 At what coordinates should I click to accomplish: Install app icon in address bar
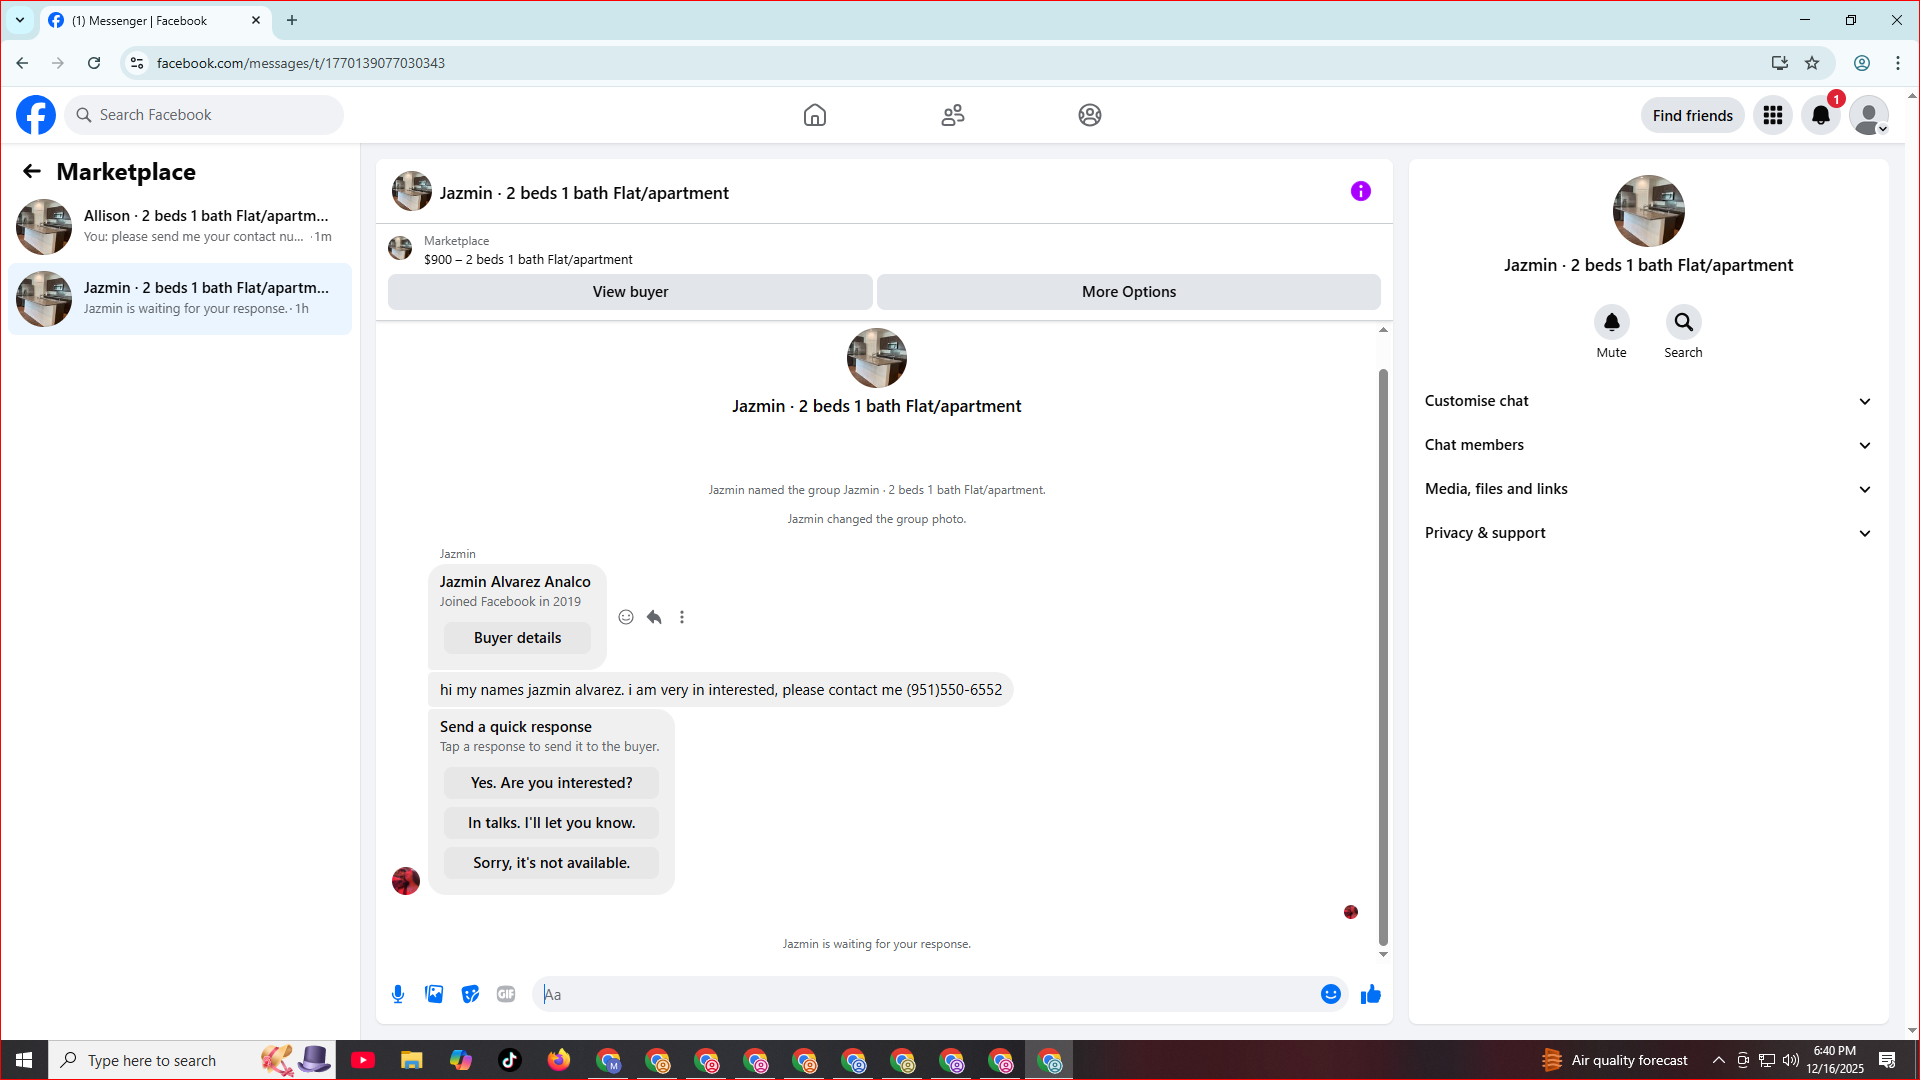click(1780, 63)
